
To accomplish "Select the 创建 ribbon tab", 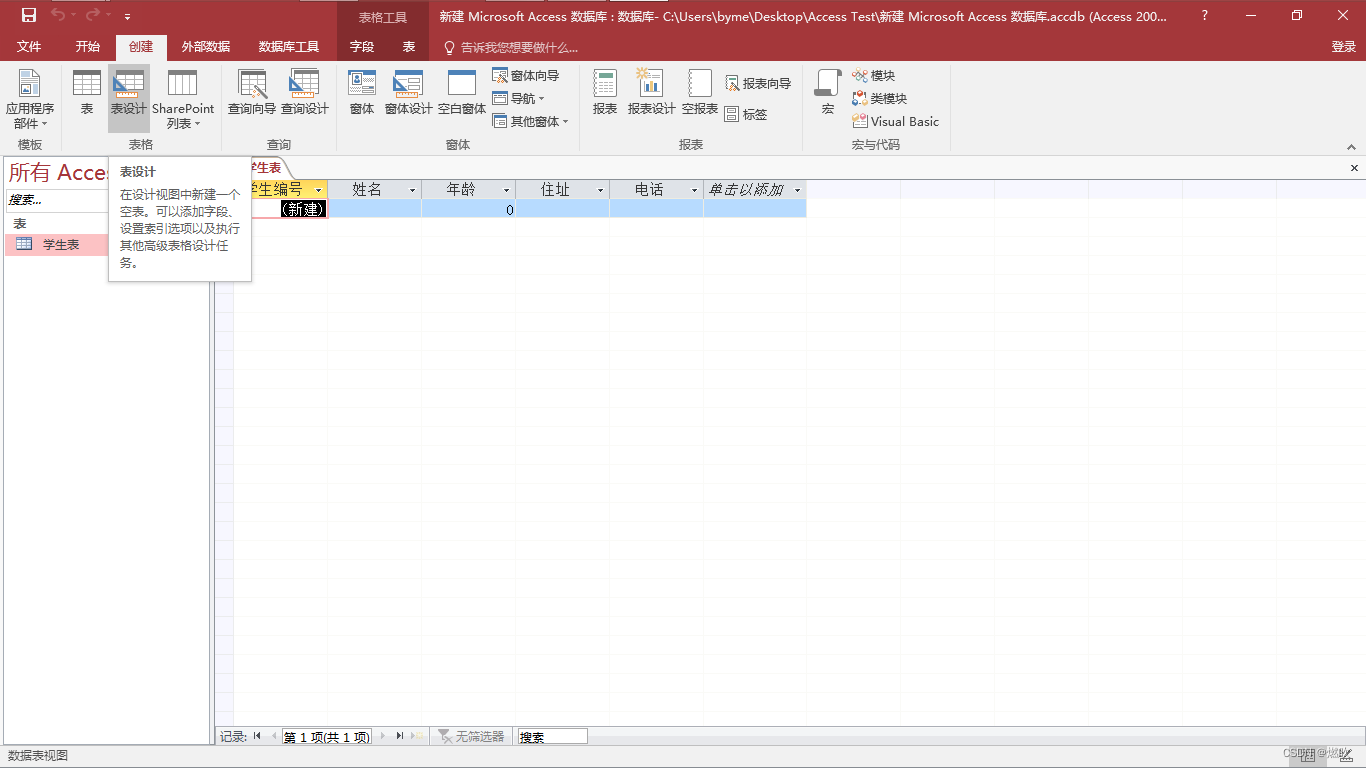I will click(x=141, y=47).
